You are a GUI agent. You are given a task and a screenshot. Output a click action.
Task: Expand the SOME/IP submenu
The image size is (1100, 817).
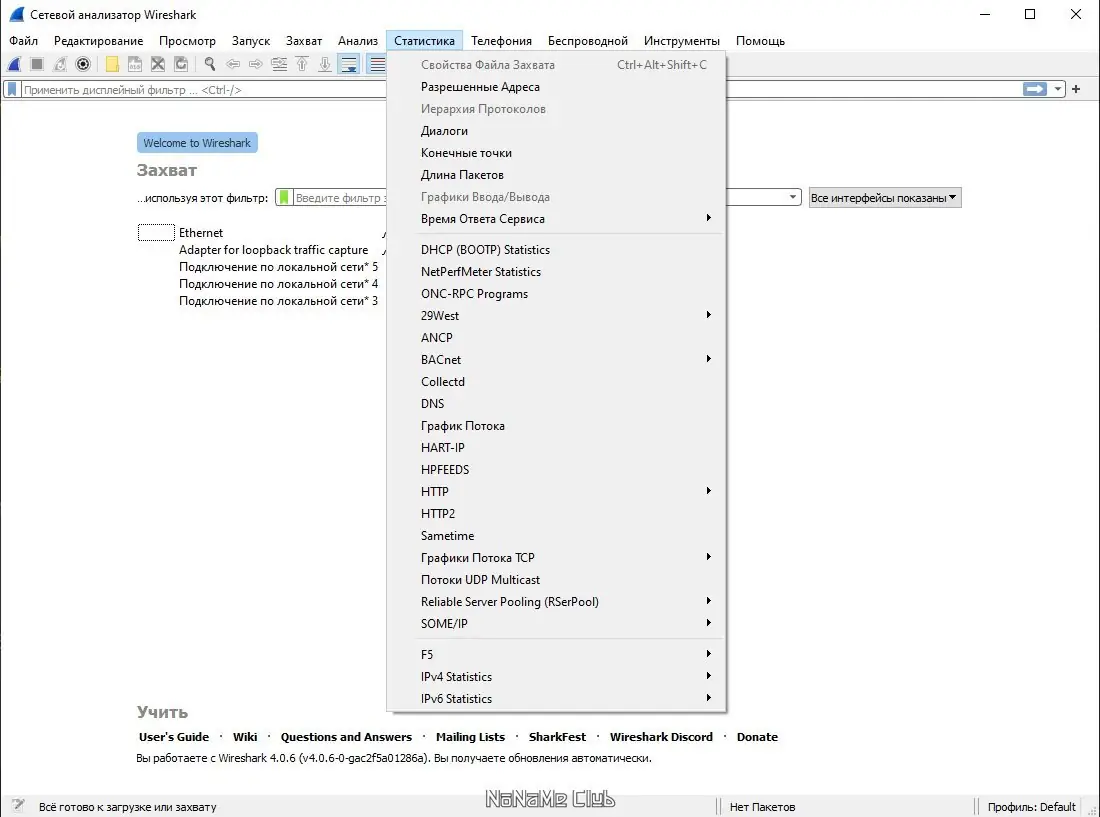point(556,623)
